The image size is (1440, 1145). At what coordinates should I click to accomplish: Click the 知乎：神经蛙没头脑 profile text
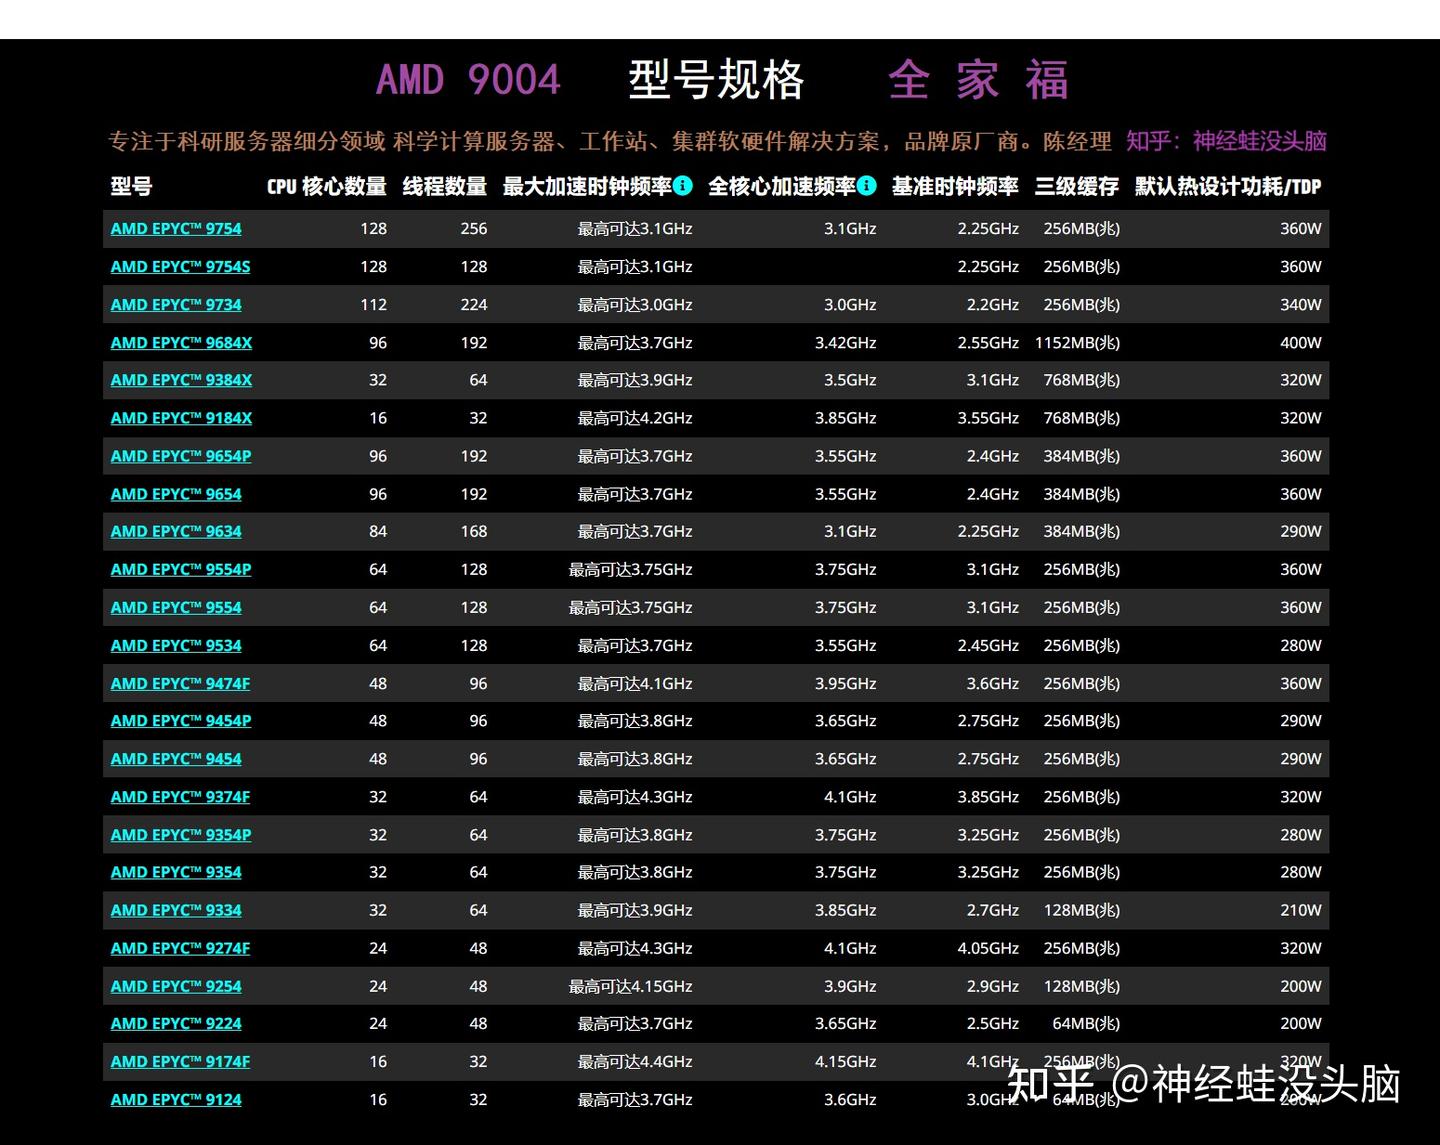[1227, 141]
